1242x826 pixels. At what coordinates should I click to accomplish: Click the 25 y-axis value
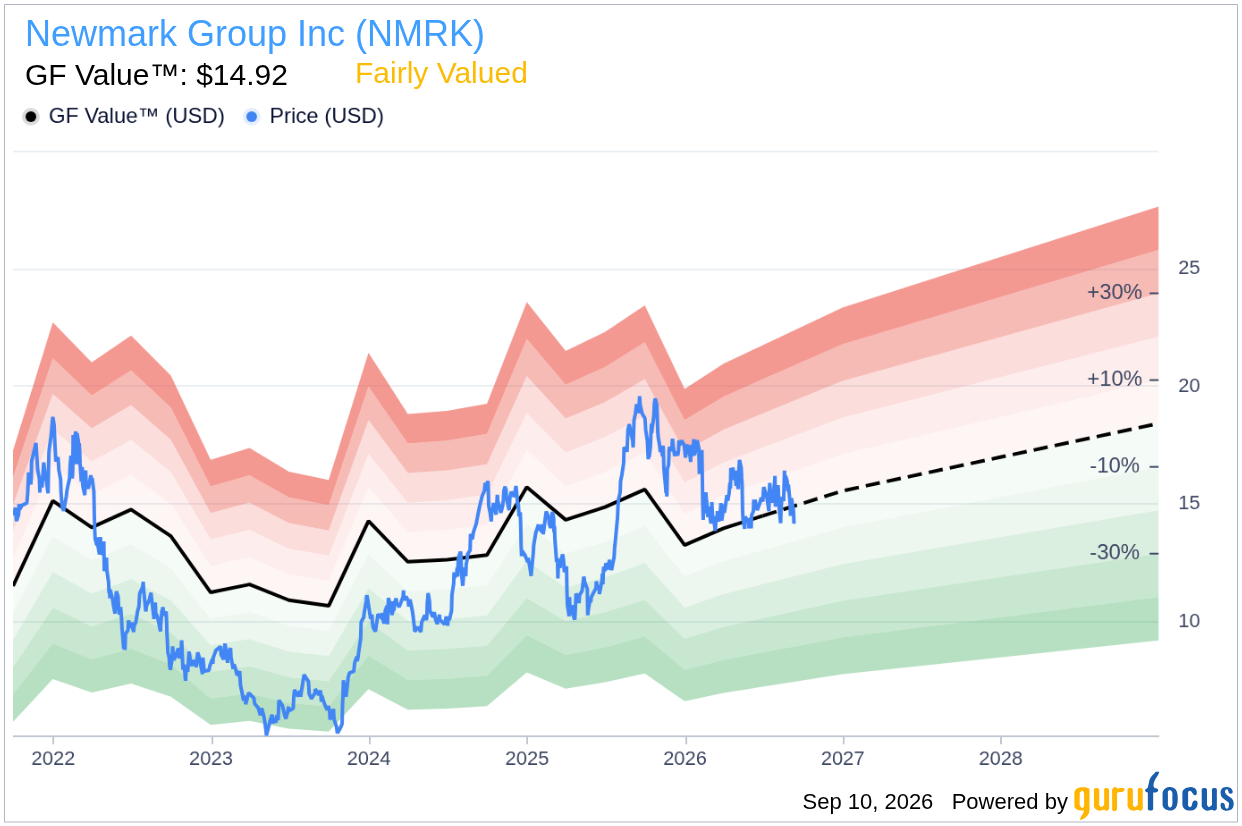point(1189,268)
